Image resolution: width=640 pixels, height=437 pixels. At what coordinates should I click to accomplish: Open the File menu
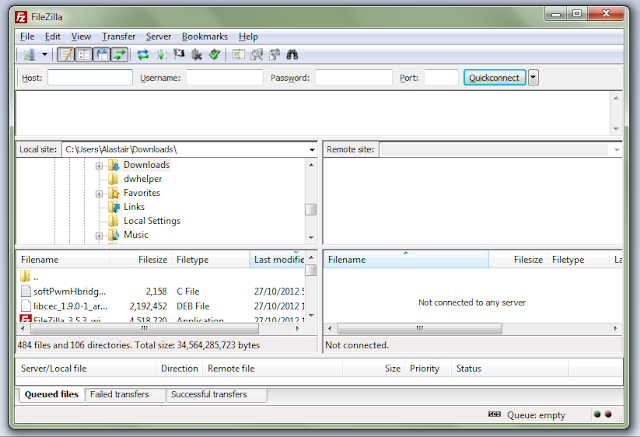pos(27,37)
